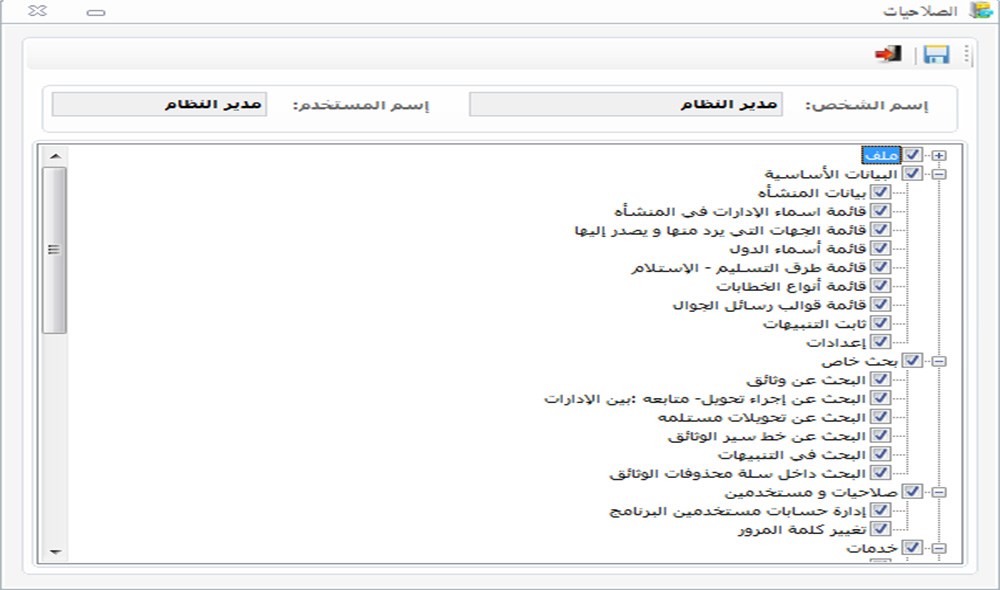Disable the تغيير كلمة المرور permission checkbox
The height and width of the screenshot is (590, 1000).
coord(880,529)
